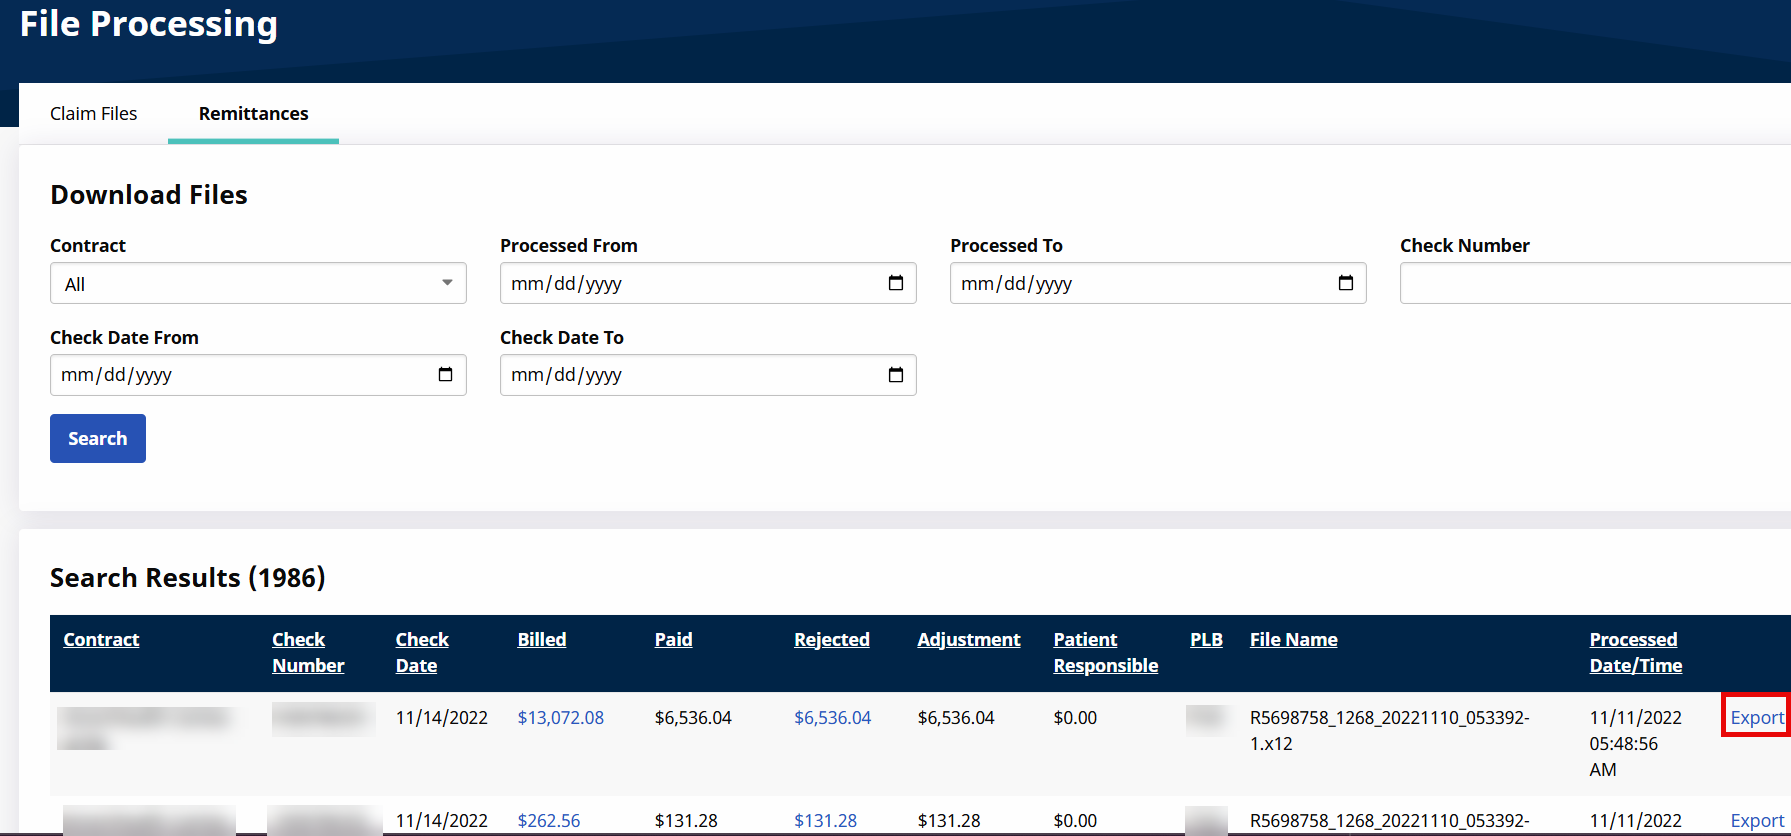Select the Remittances tab

tap(253, 114)
